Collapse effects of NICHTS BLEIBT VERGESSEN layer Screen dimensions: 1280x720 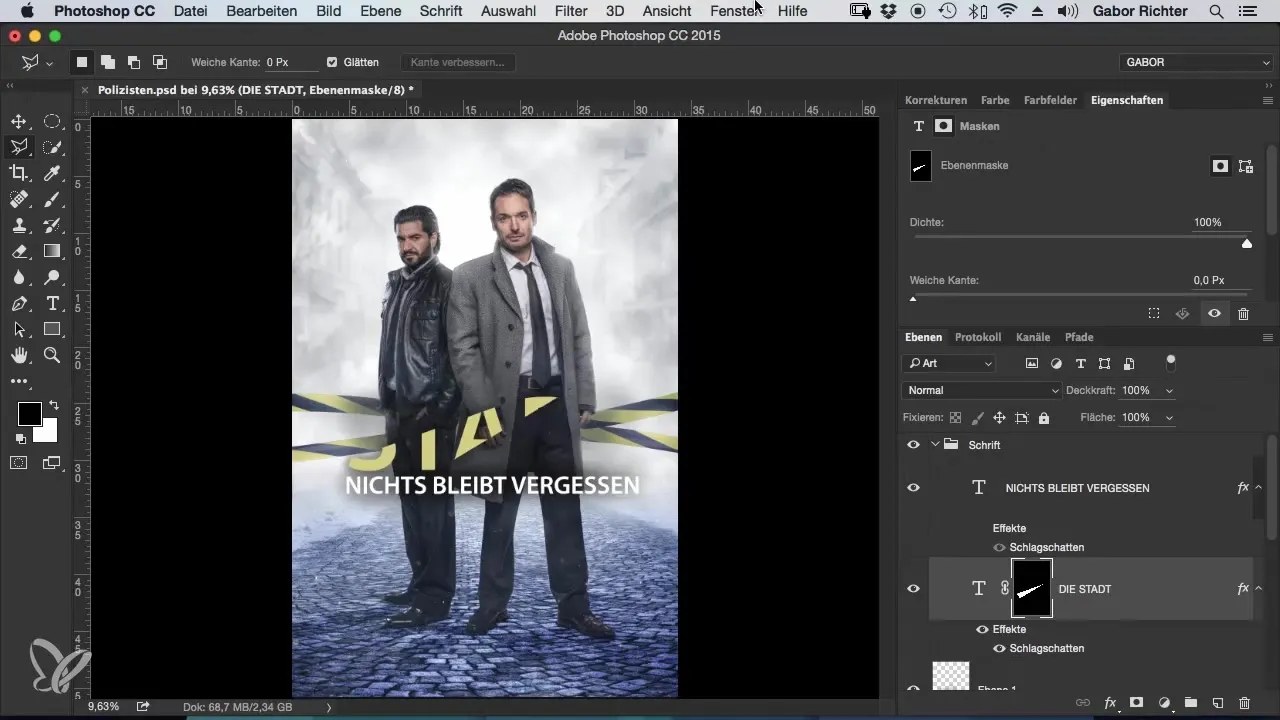[x=1257, y=488]
